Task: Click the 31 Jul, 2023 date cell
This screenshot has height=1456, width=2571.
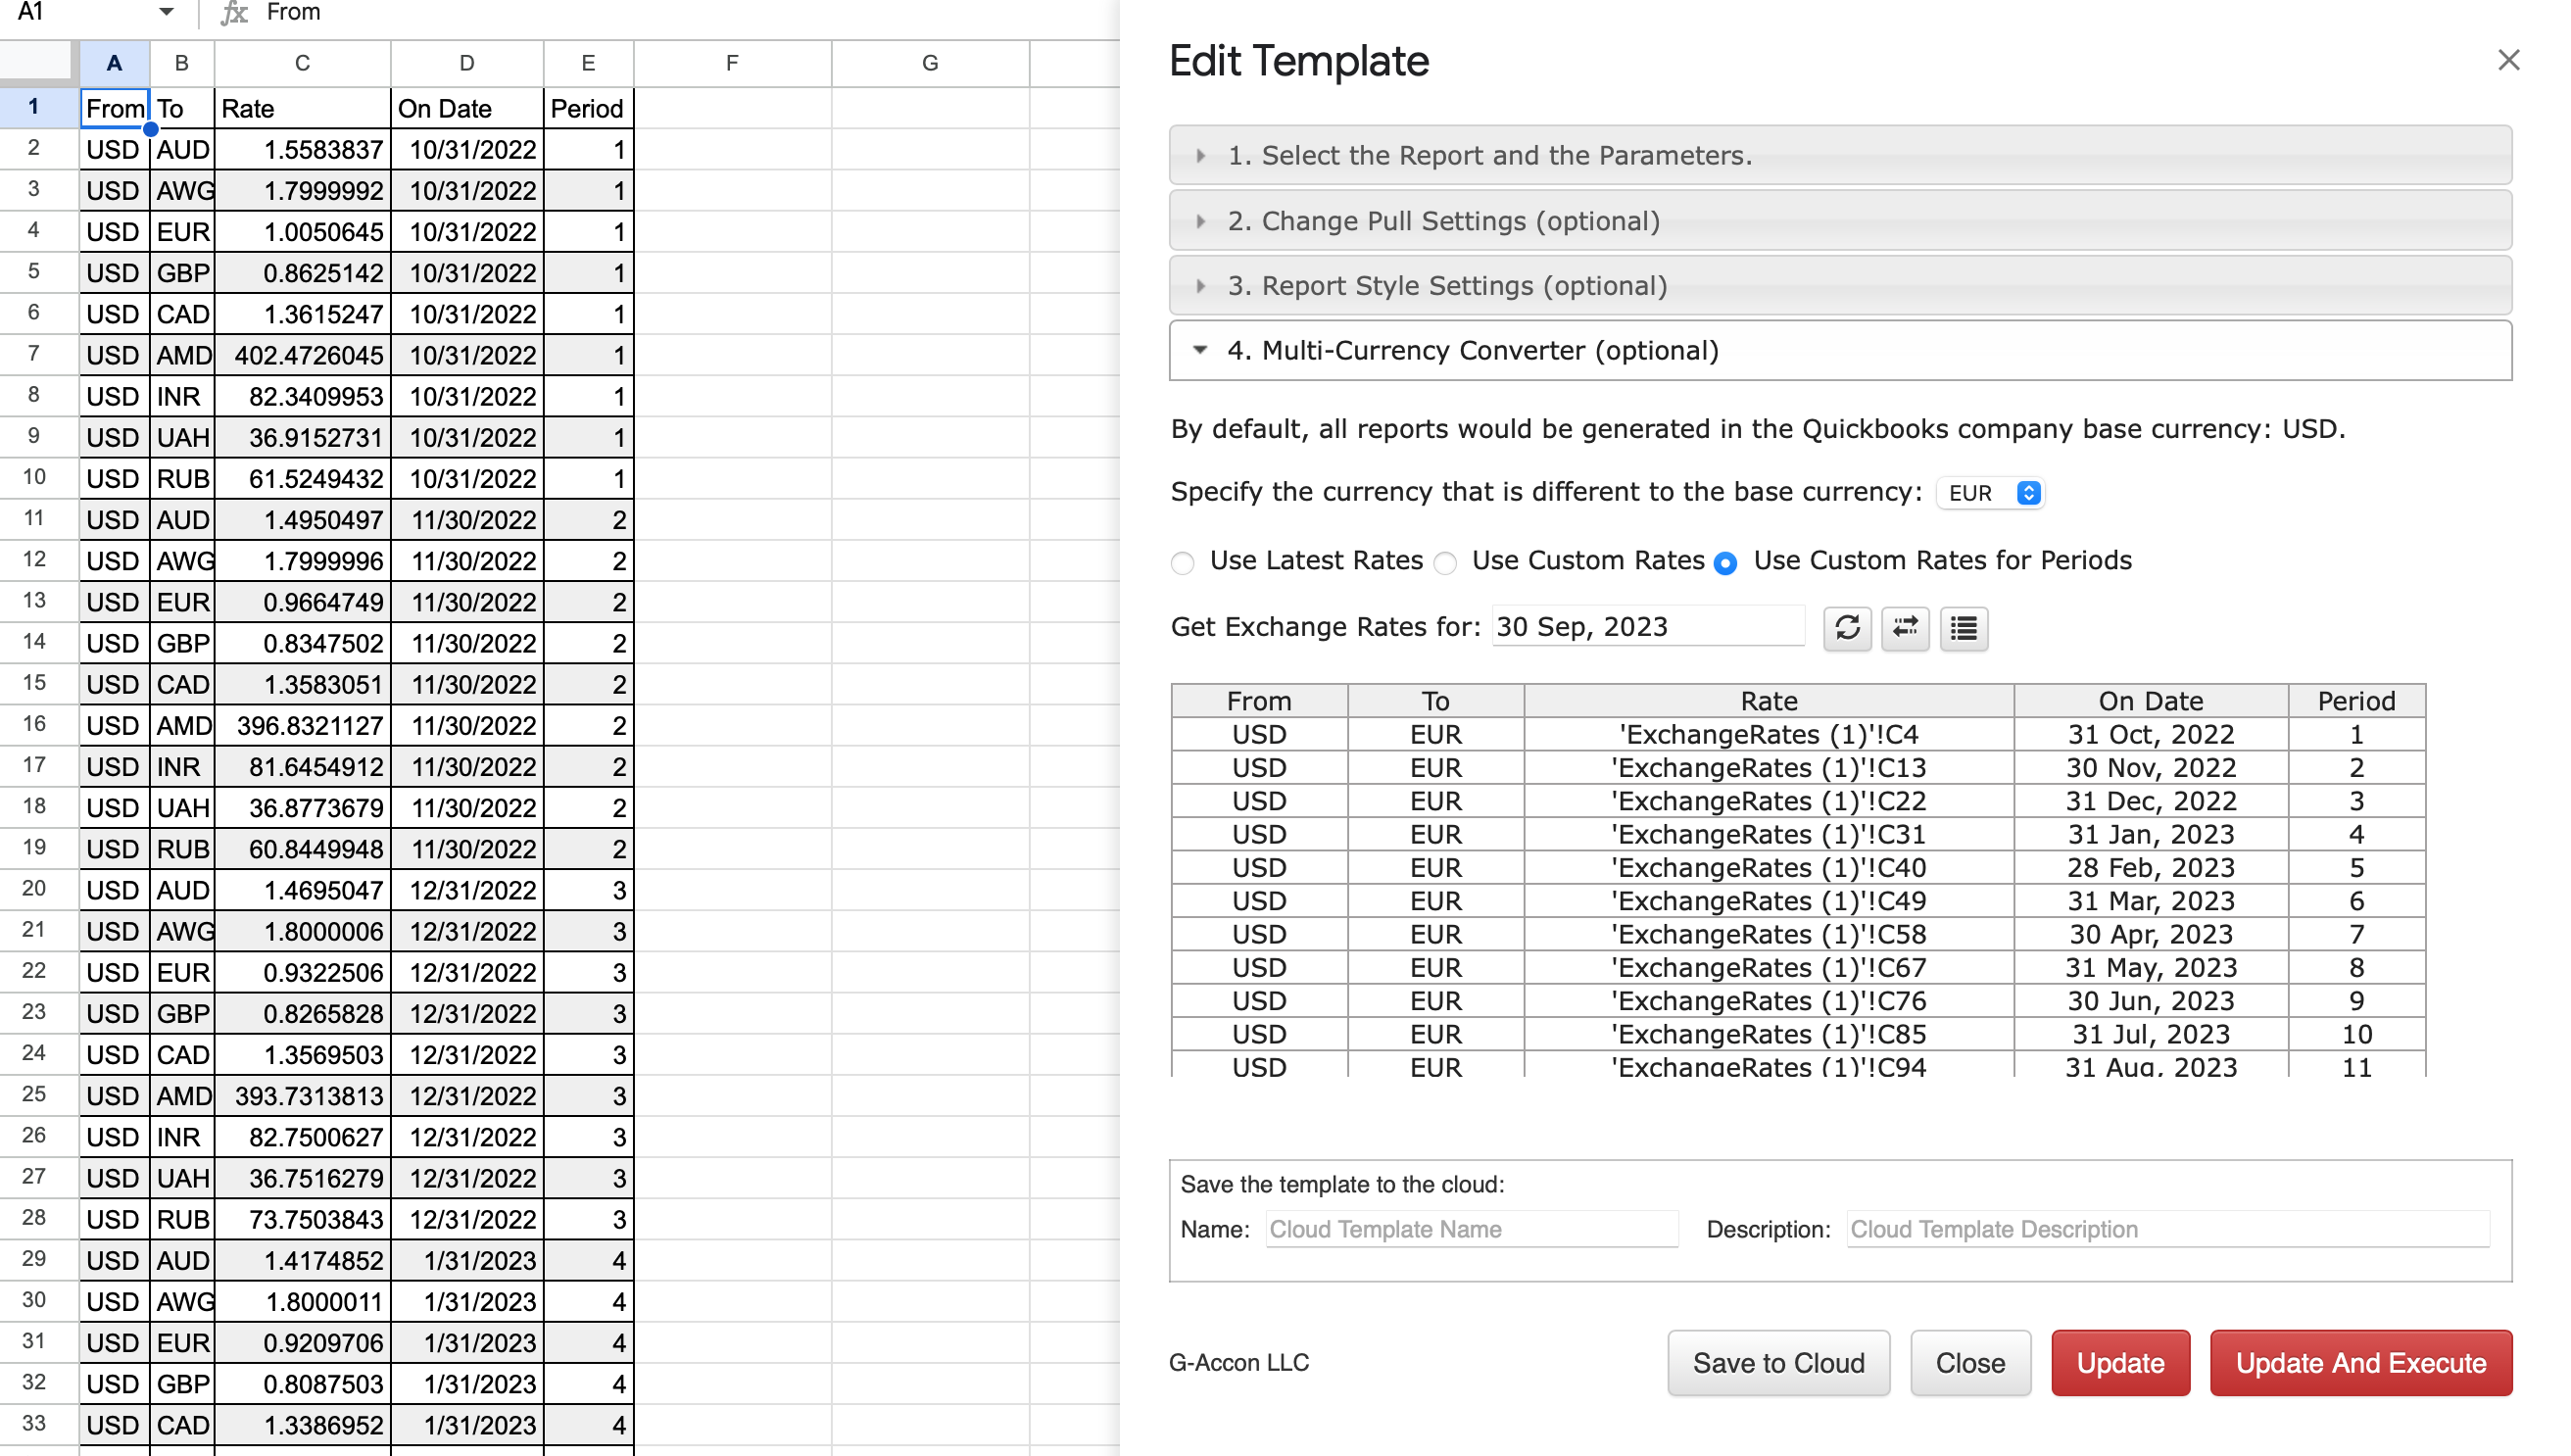Action: tap(2150, 1033)
